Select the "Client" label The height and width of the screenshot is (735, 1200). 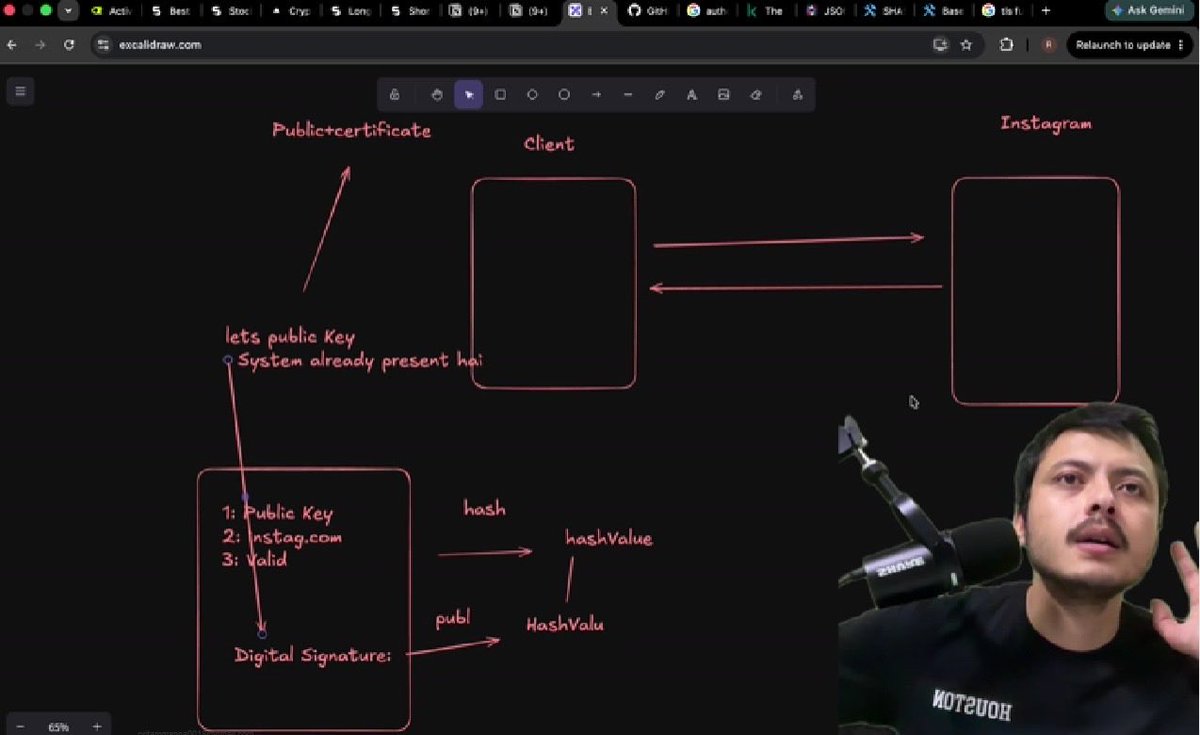(x=549, y=144)
